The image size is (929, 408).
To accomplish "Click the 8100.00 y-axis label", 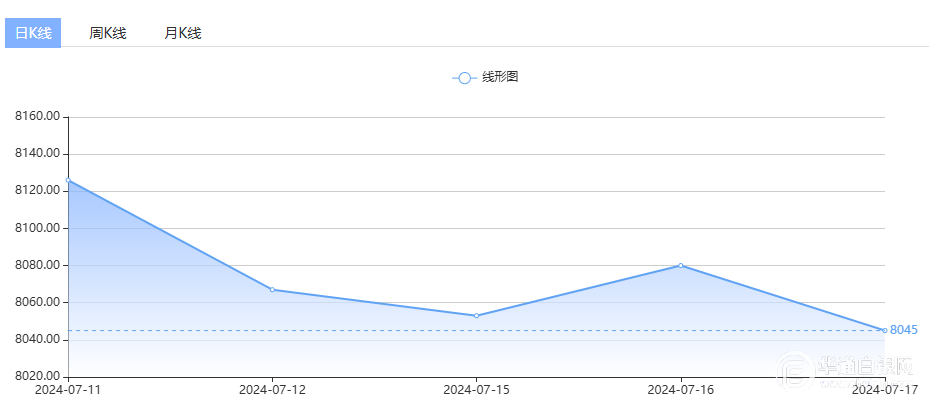I will click(x=36, y=228).
